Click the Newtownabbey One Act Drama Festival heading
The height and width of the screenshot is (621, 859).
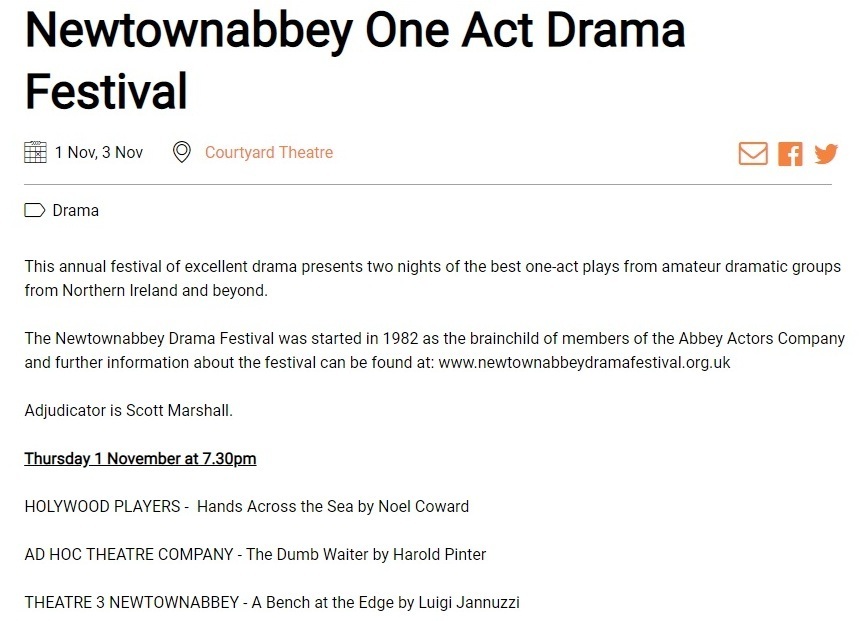tap(355, 60)
